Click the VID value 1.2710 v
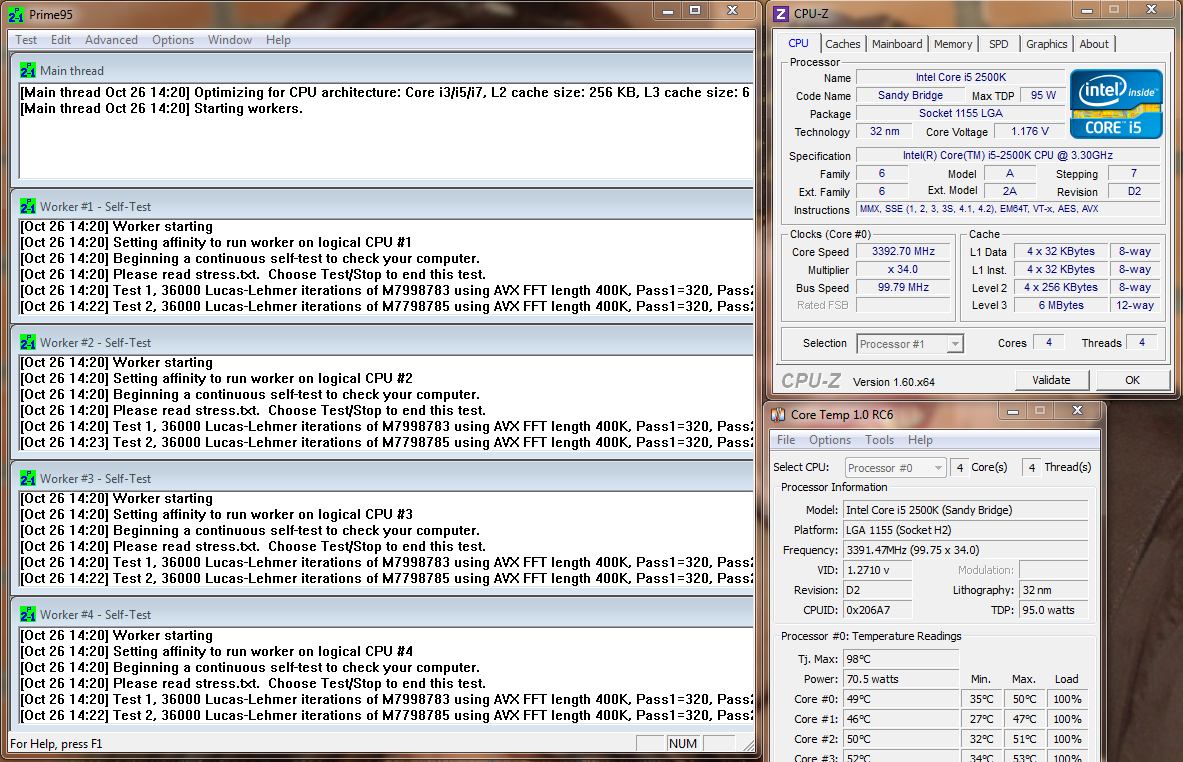This screenshot has width=1183, height=762. click(877, 570)
